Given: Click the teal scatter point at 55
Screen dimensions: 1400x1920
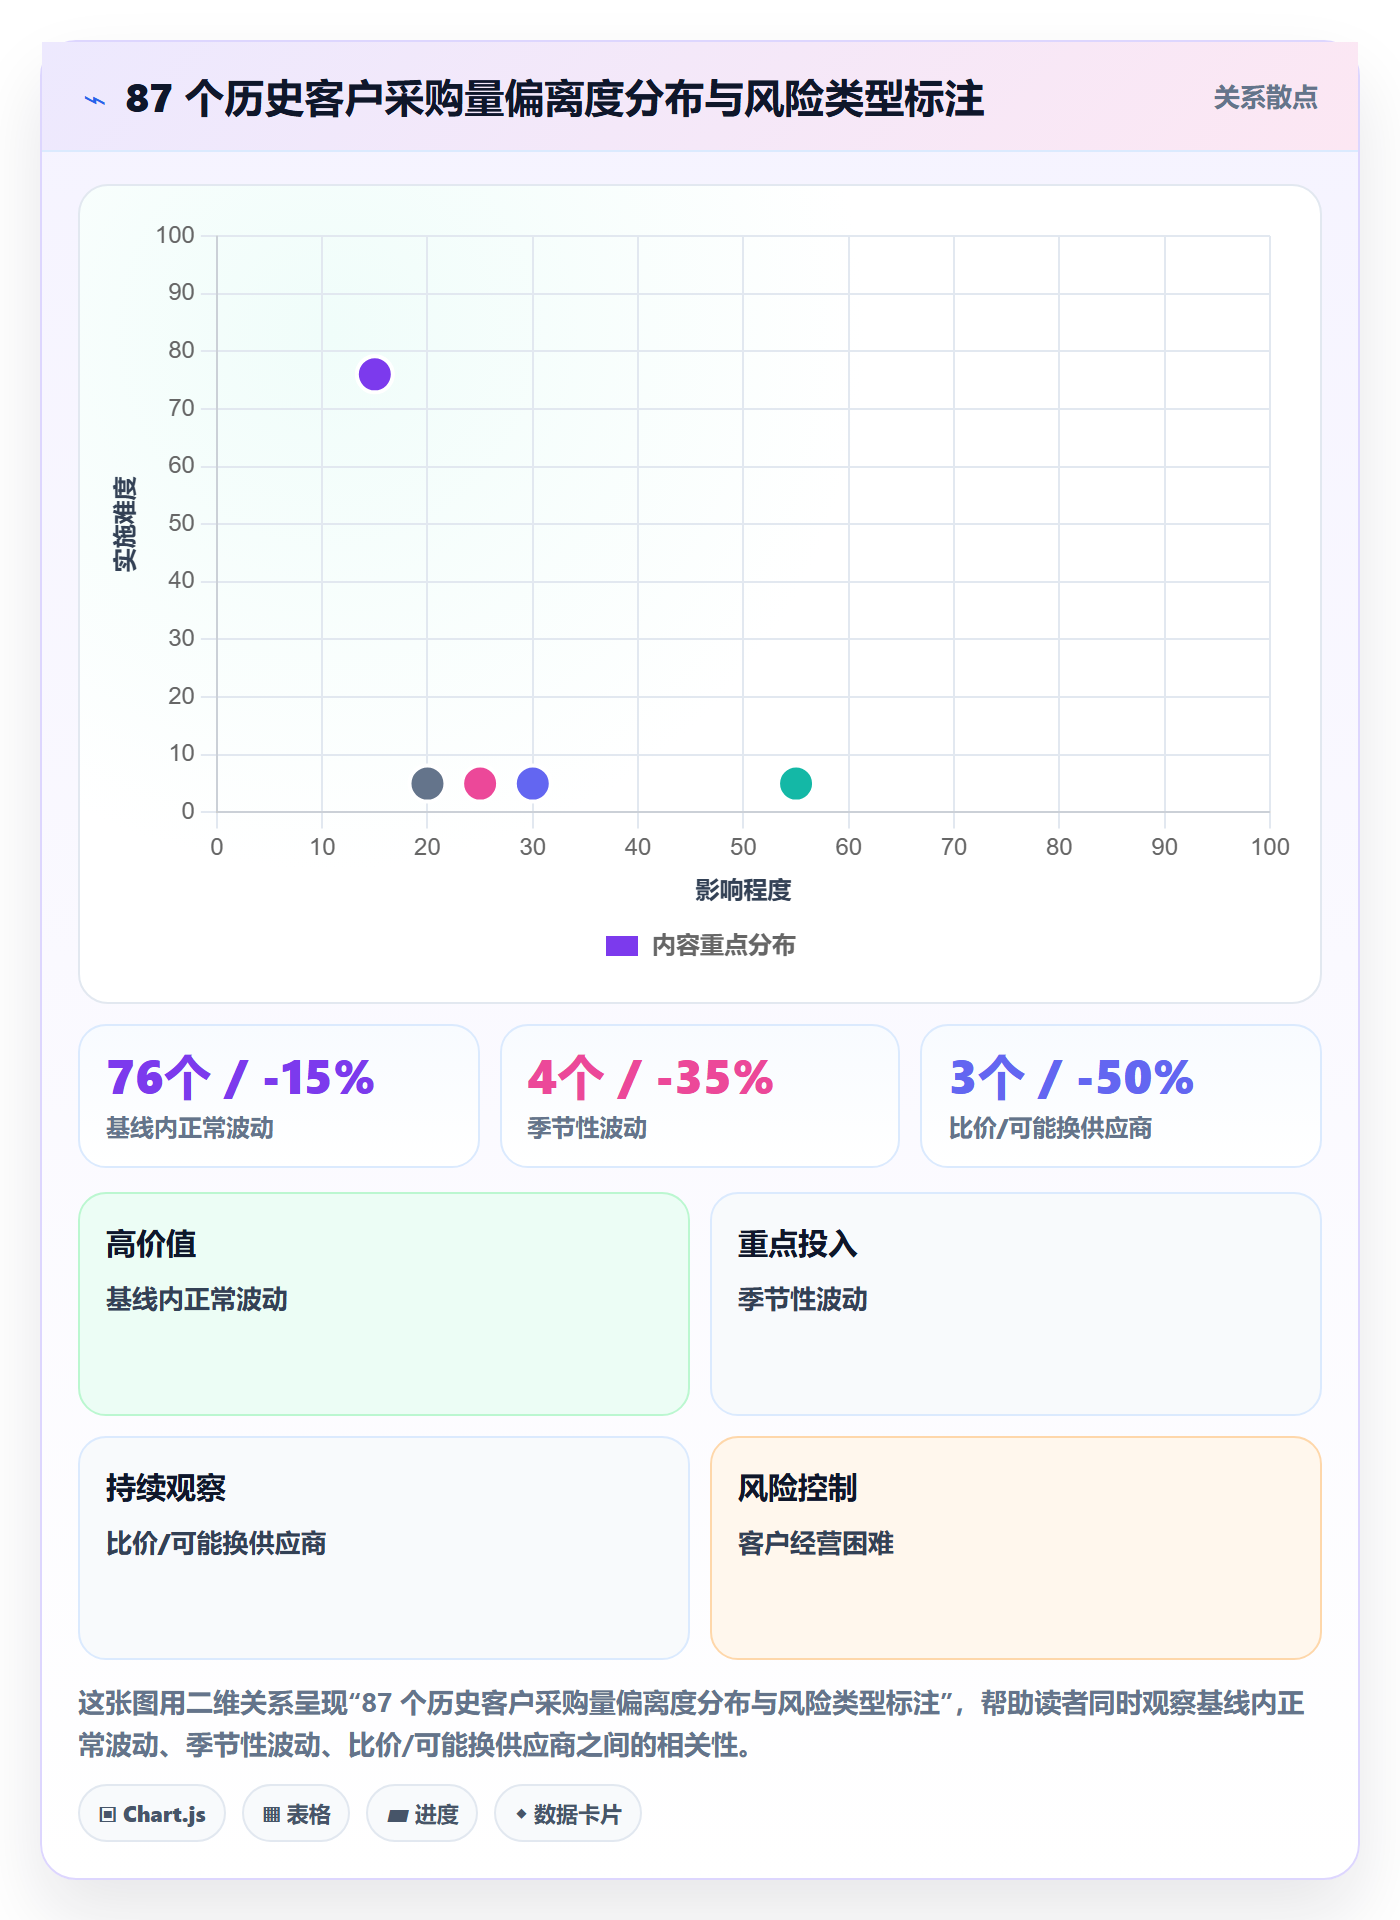Looking at the screenshot, I should pyautogui.click(x=796, y=783).
